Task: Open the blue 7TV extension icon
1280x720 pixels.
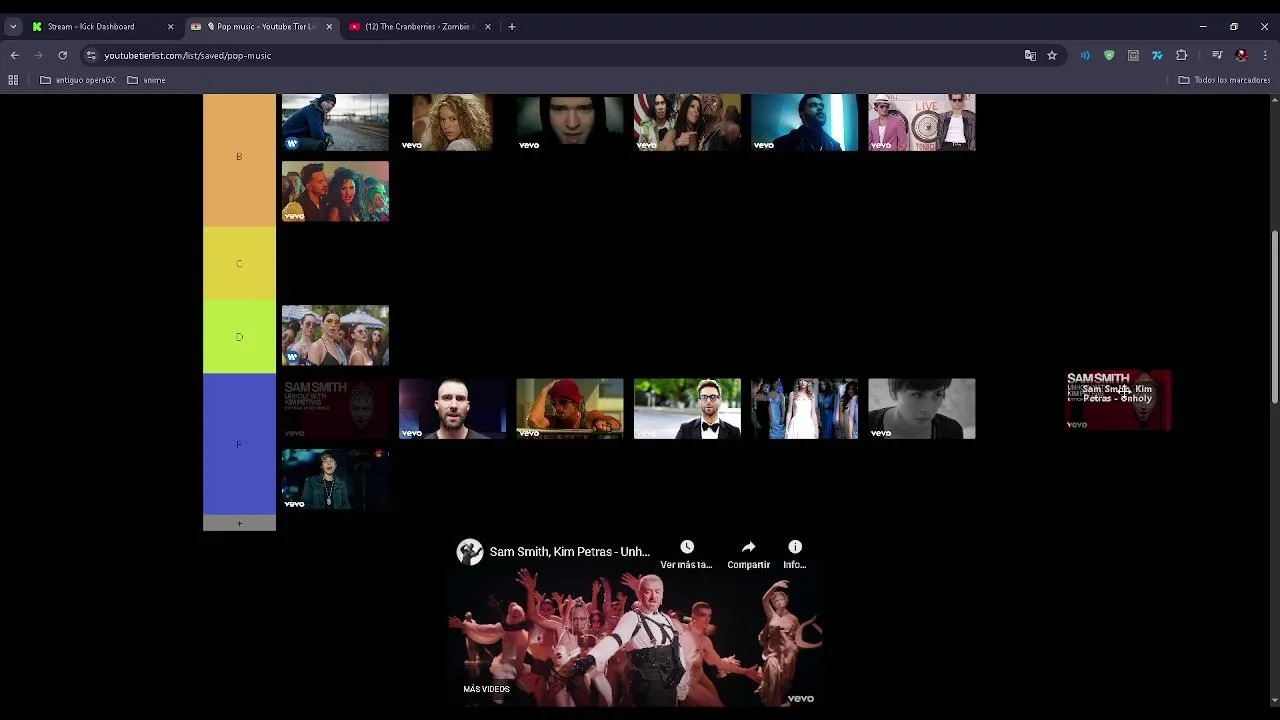Action: (x=1157, y=56)
